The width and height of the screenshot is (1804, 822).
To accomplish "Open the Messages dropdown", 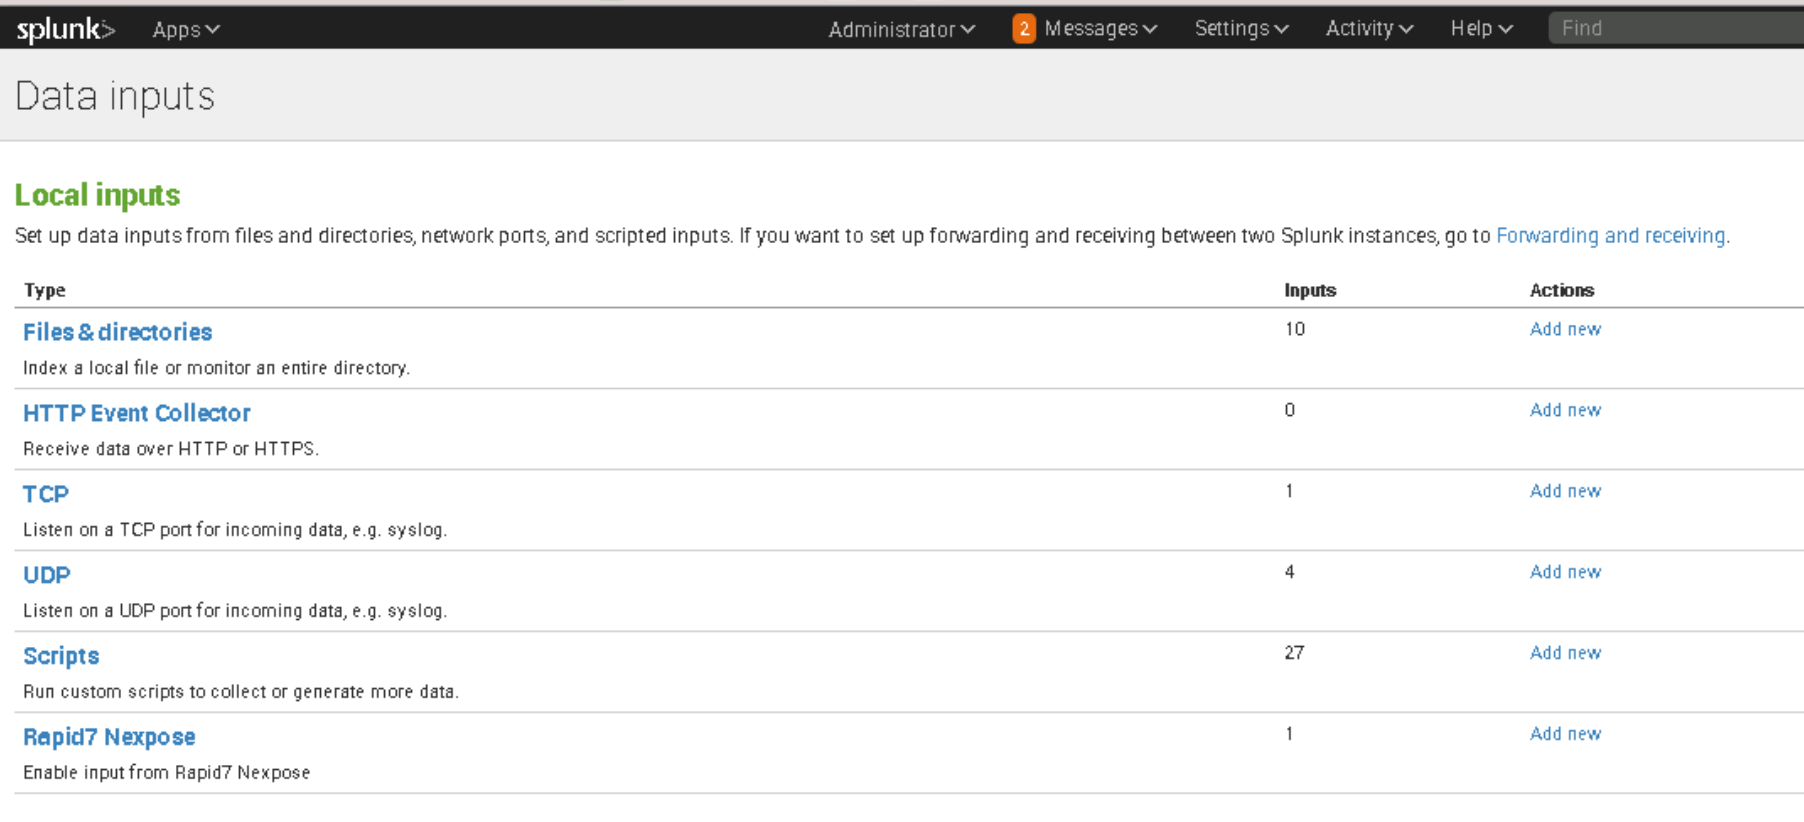I will point(1100,29).
